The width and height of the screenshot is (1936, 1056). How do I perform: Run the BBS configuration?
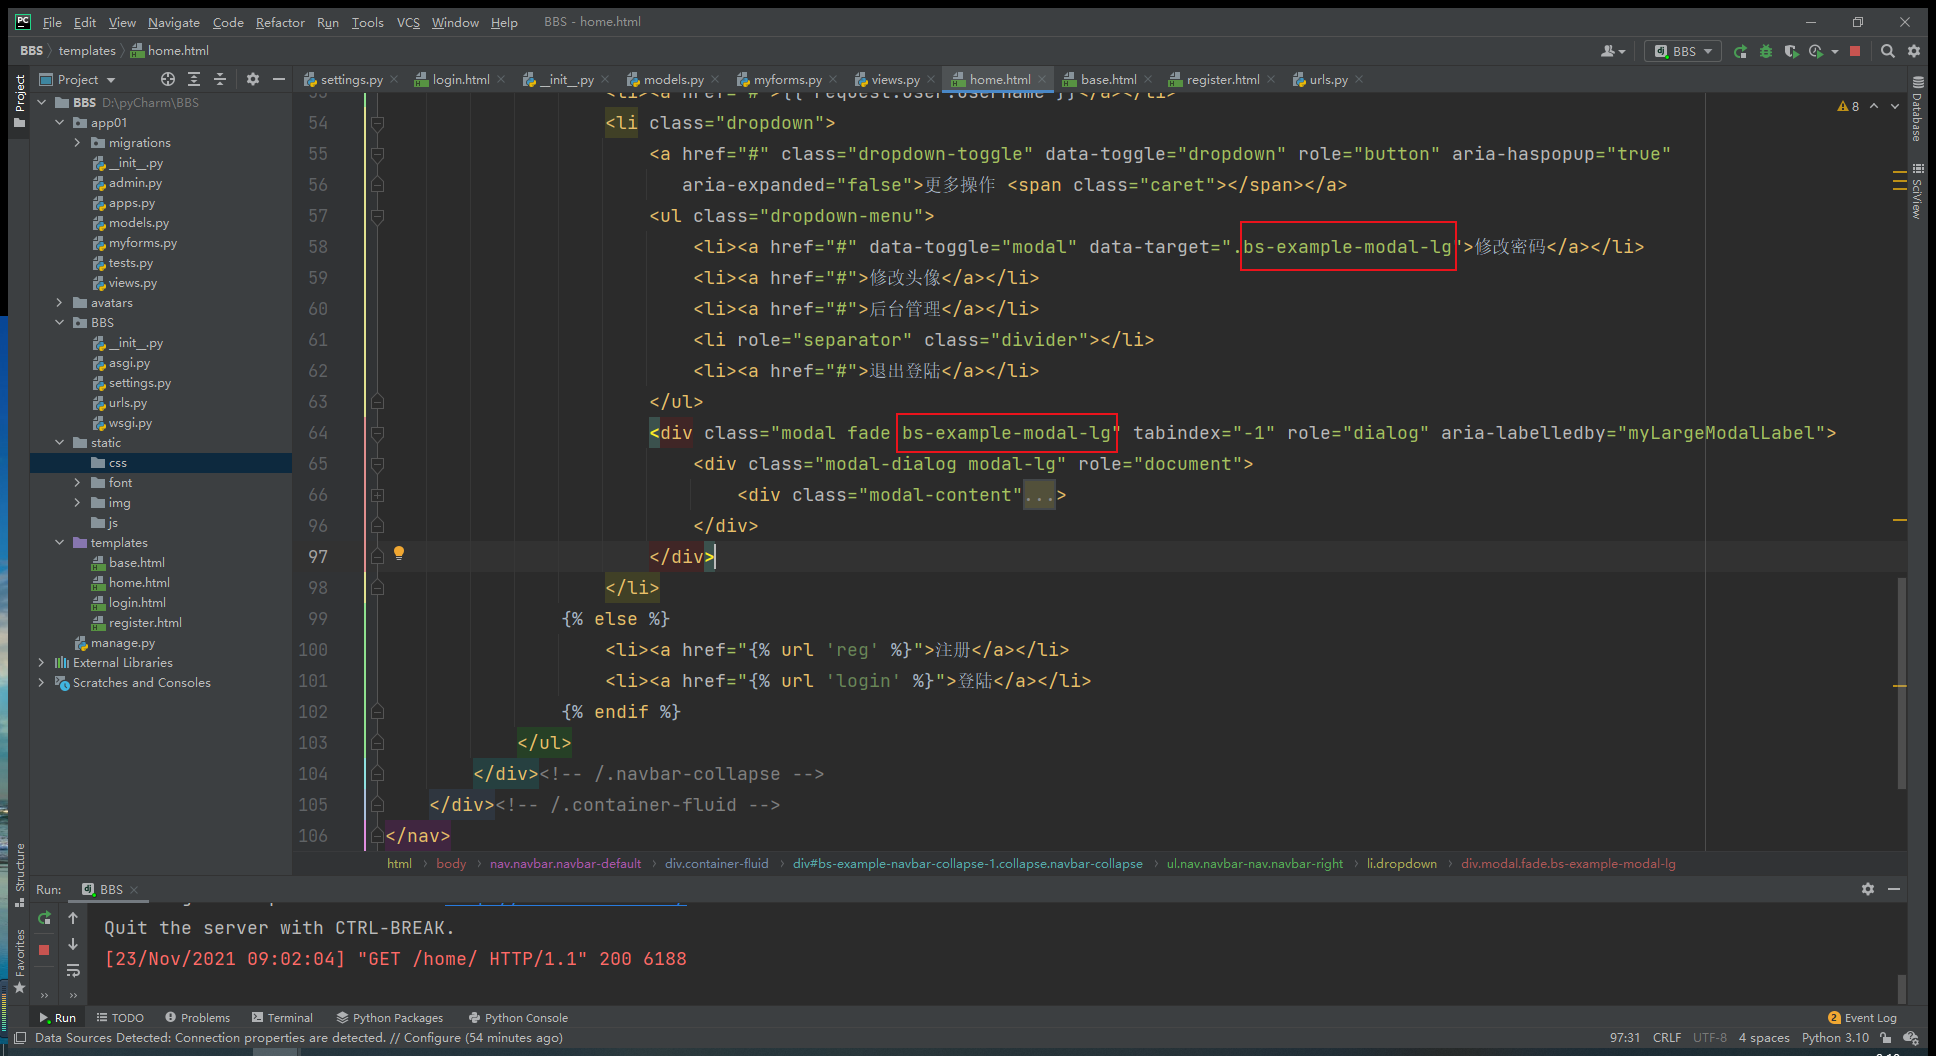point(1740,51)
